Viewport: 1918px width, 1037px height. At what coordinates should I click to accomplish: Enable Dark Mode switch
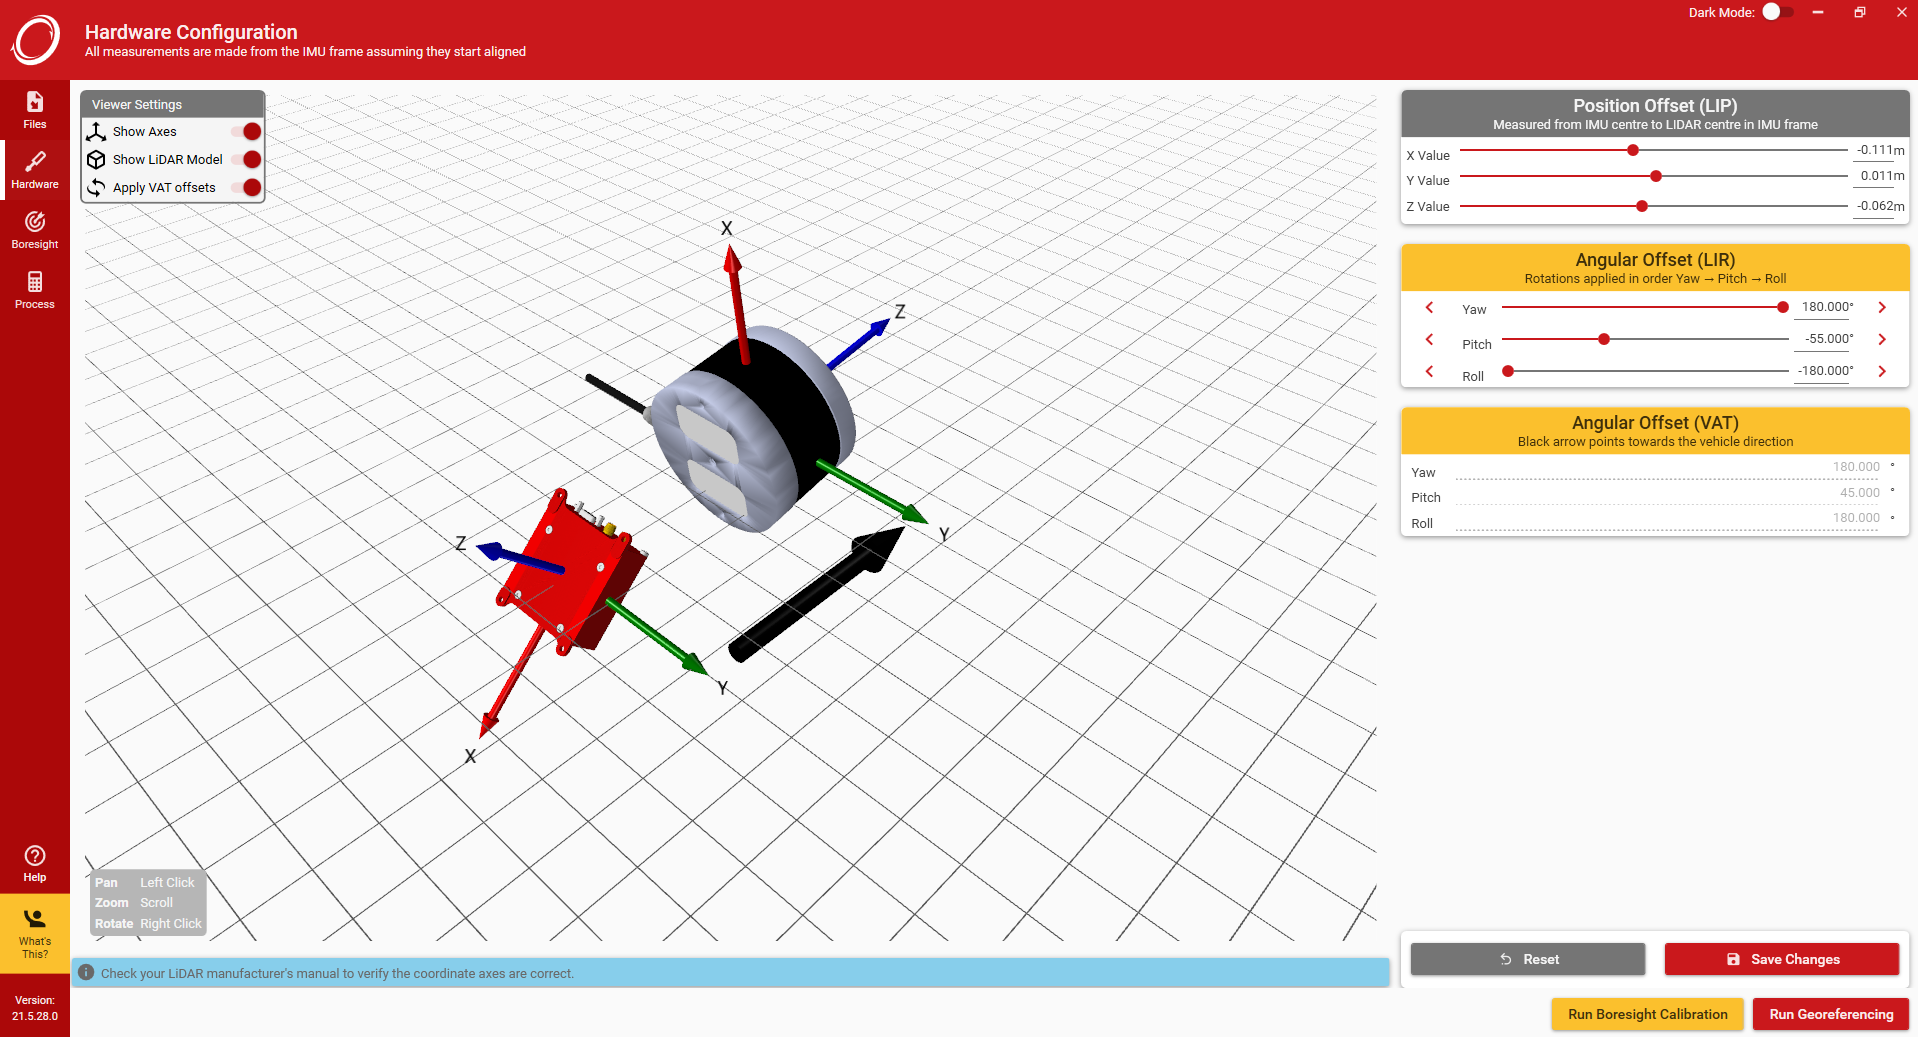pos(1777,12)
